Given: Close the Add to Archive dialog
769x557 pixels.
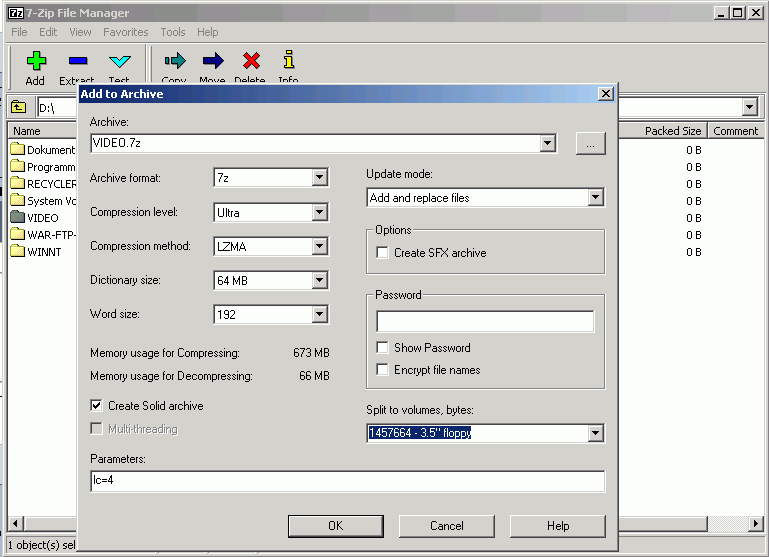Looking at the screenshot, I should 606,94.
